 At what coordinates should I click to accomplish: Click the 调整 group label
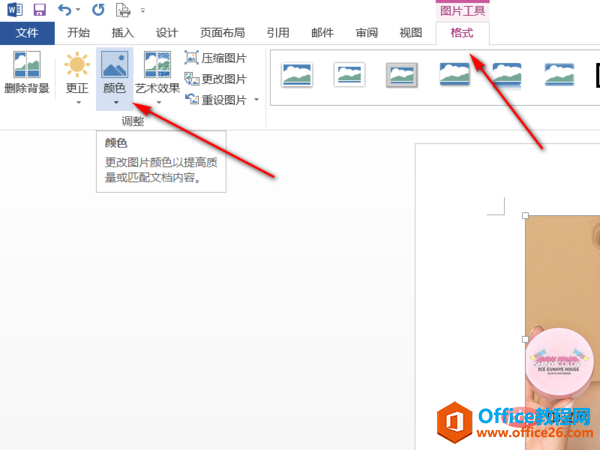point(133,121)
